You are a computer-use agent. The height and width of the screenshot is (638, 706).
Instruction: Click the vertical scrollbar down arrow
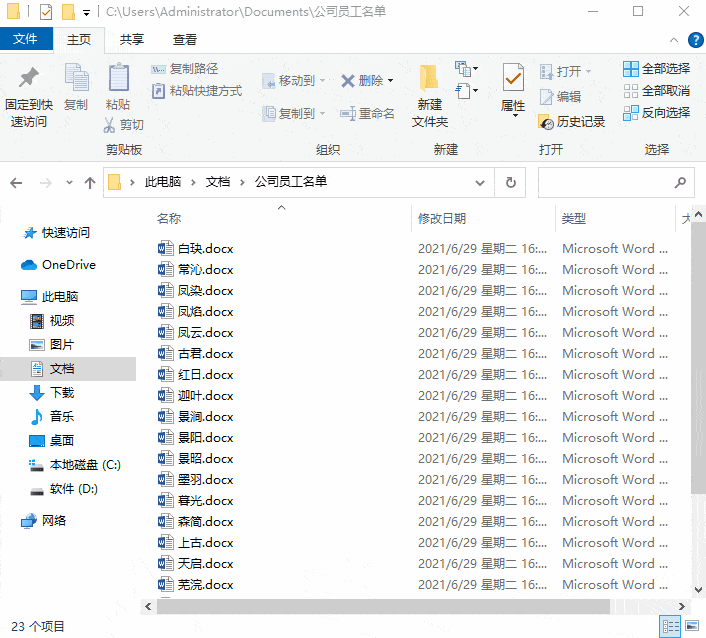click(x=698, y=589)
